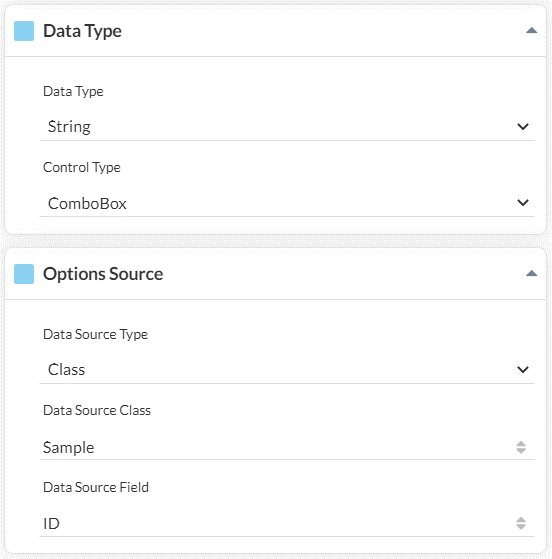Collapse the Options Source section with its arrow
The height and width of the screenshot is (559, 552).
pos(531,273)
